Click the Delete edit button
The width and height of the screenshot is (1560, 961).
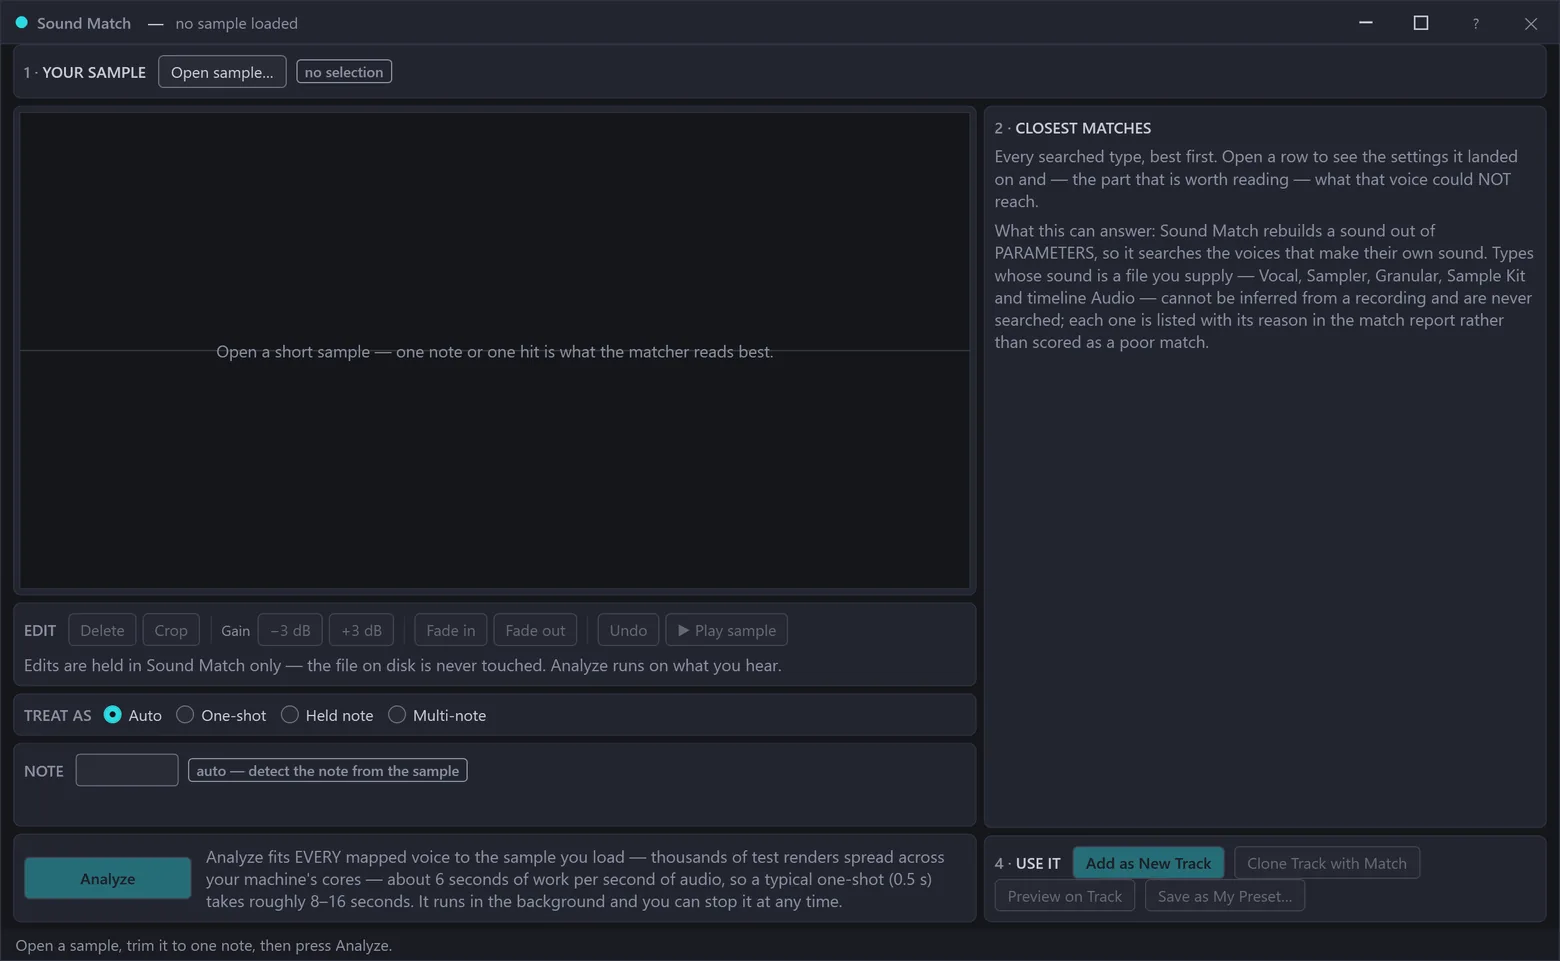[x=102, y=630]
